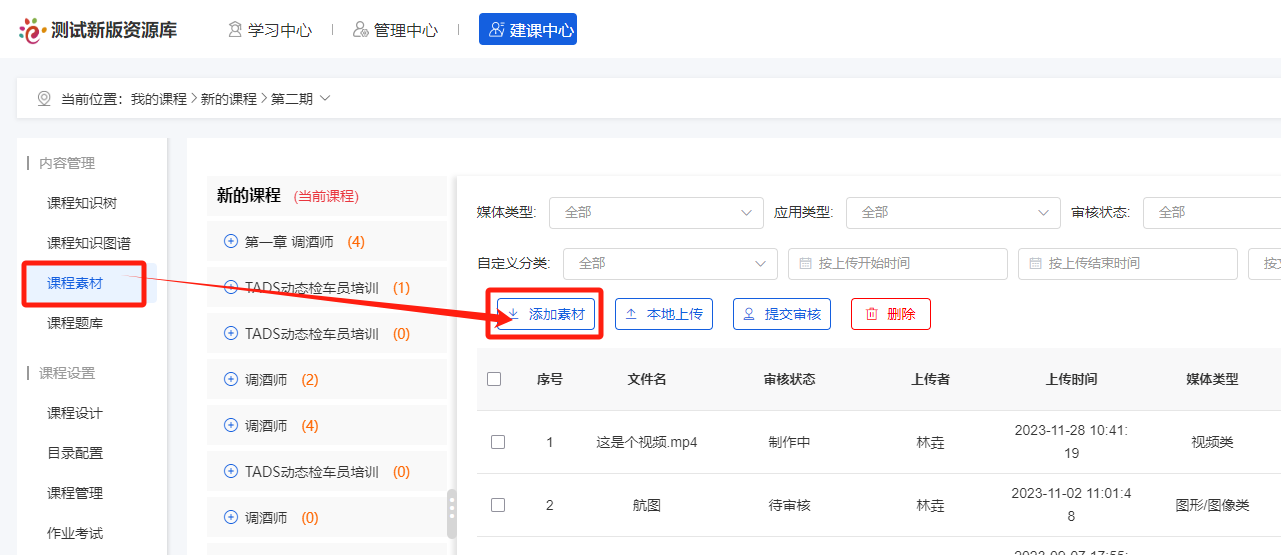
Task: Click 上传时间 column header
Action: click(x=1071, y=379)
